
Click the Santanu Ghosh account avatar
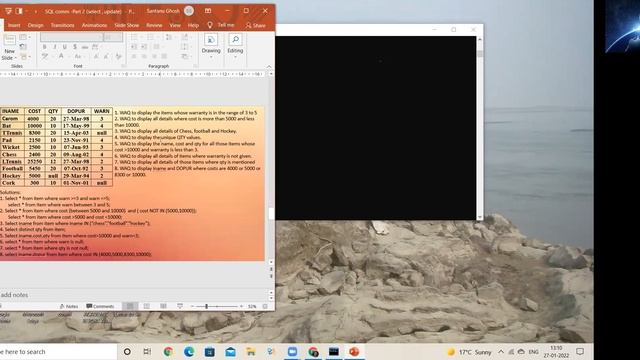pos(189,11)
